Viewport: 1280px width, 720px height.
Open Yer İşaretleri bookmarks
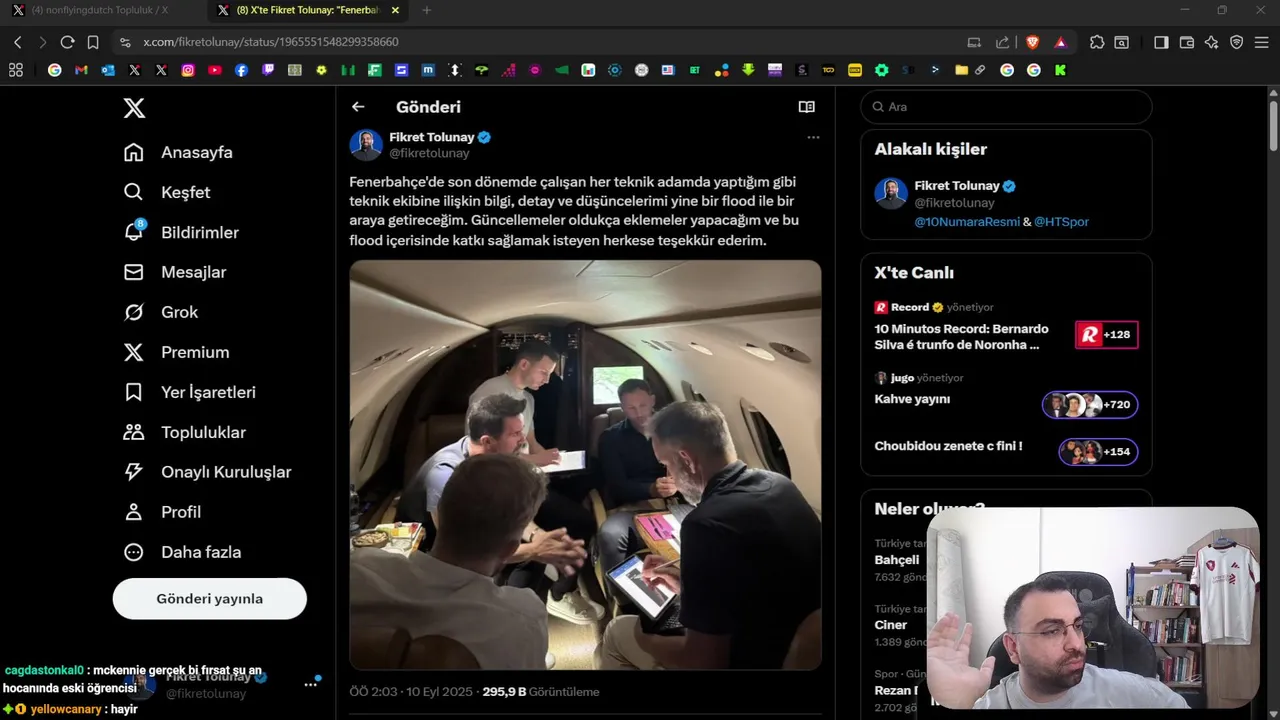tap(190, 392)
